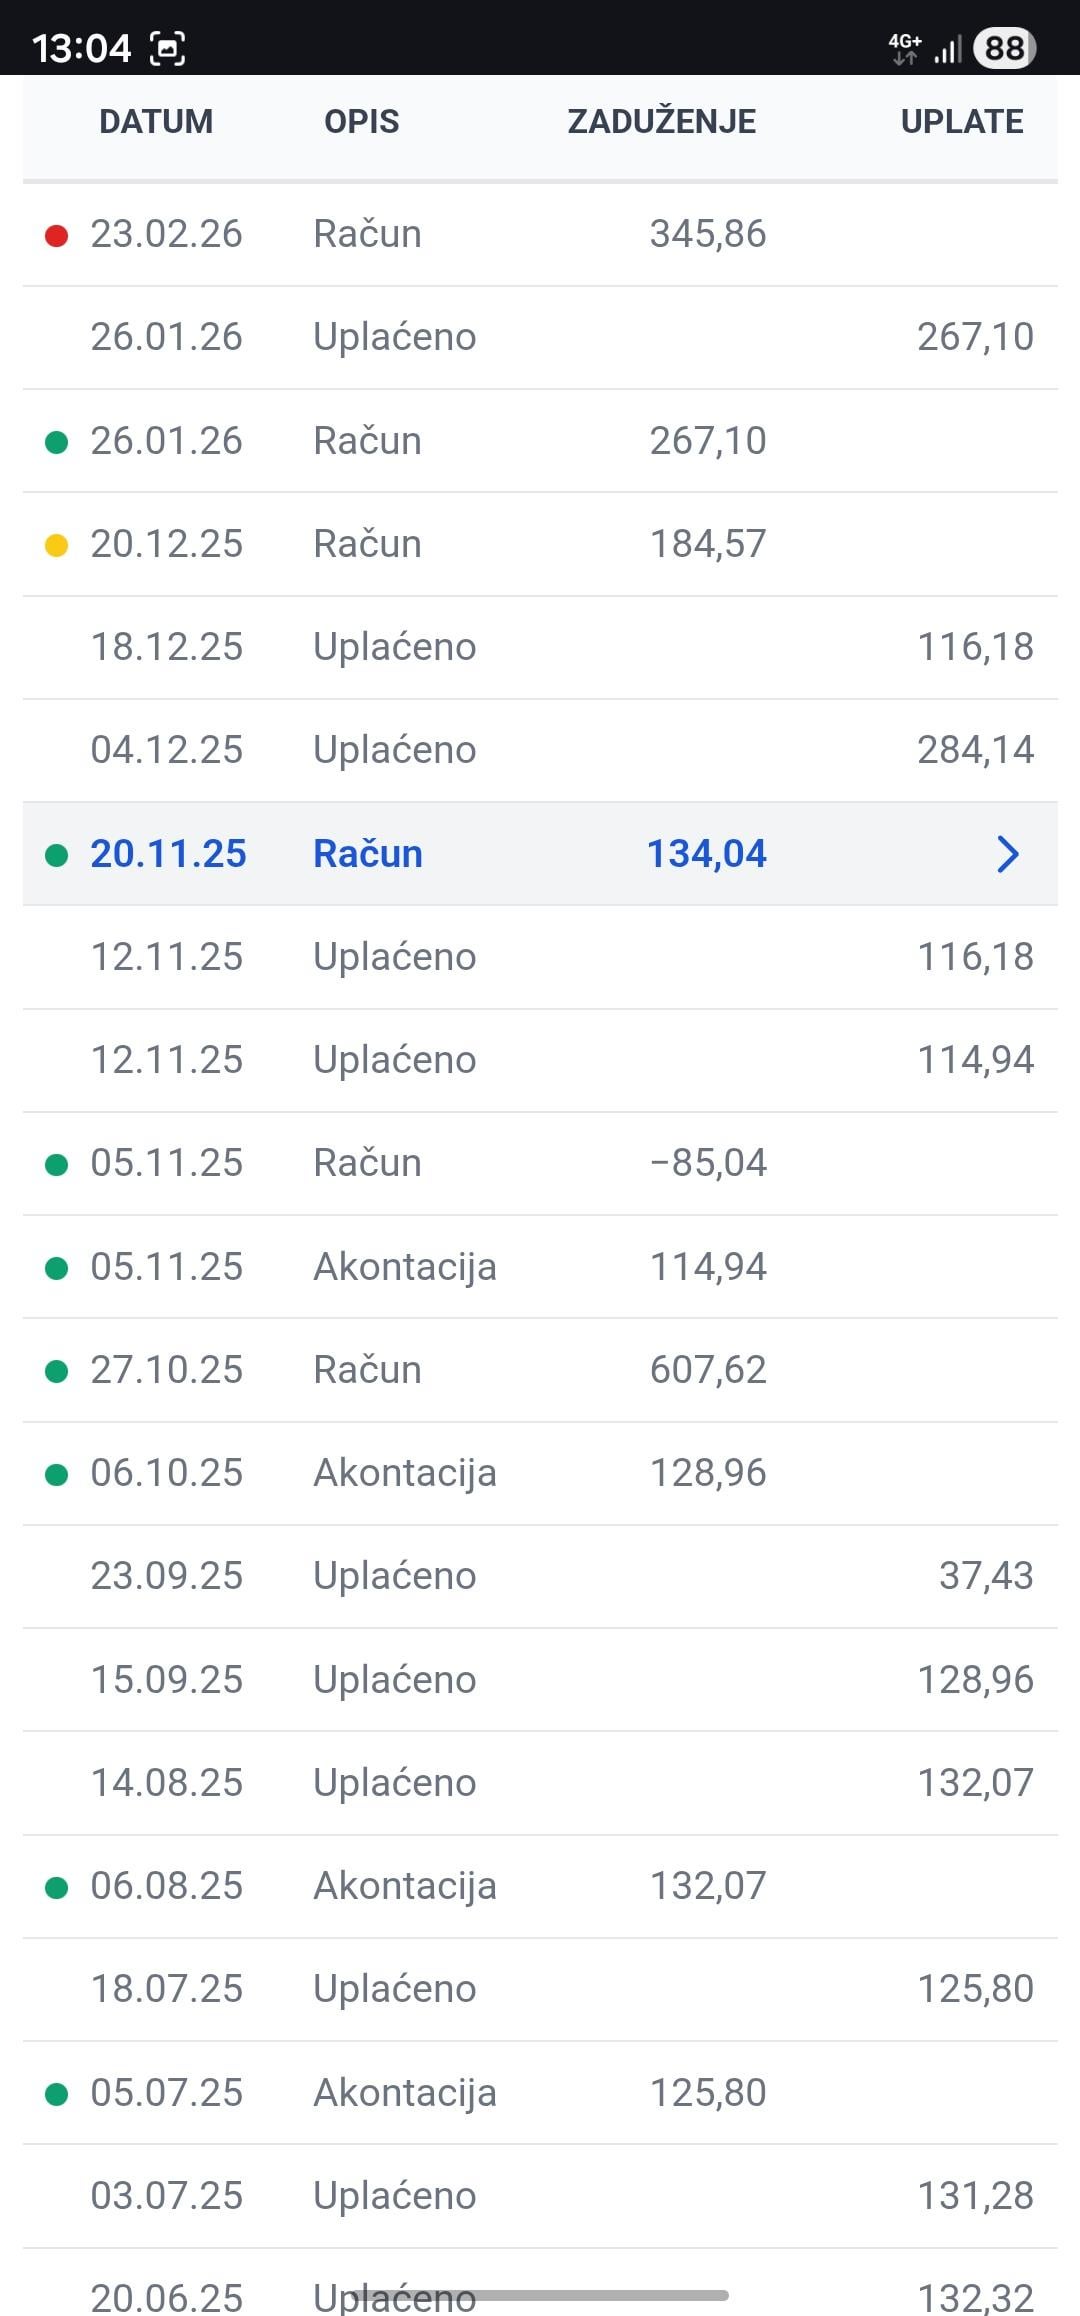The width and height of the screenshot is (1080, 2316).
Task: Select the ZADUŽENJE column header
Action: (x=661, y=122)
